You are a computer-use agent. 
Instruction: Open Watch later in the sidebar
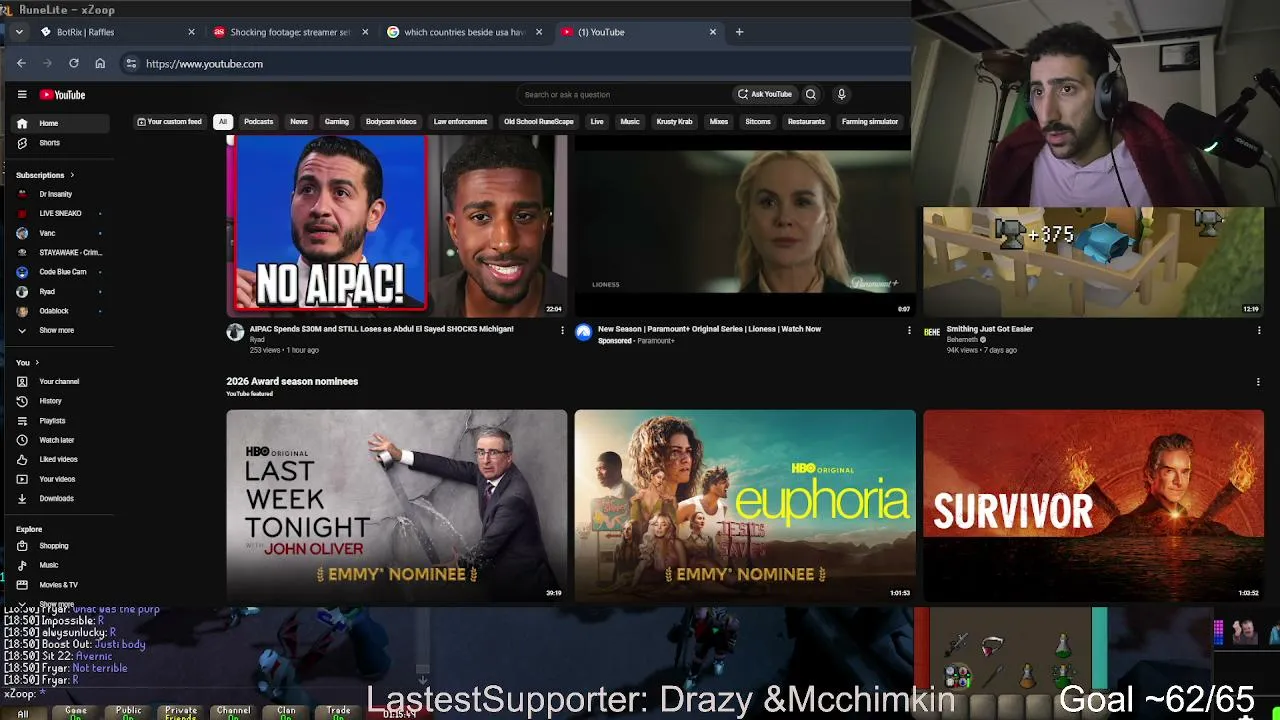pyautogui.click(x=57, y=440)
